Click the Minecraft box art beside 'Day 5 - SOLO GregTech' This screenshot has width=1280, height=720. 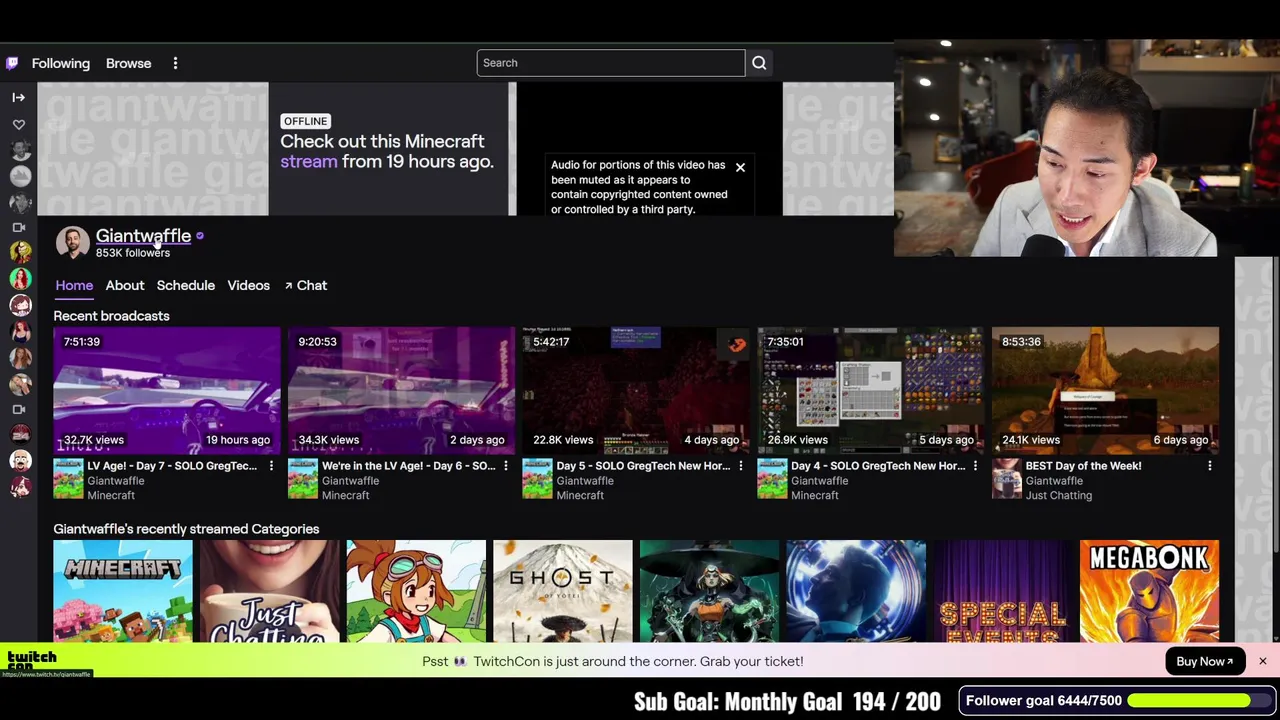pyautogui.click(x=537, y=479)
